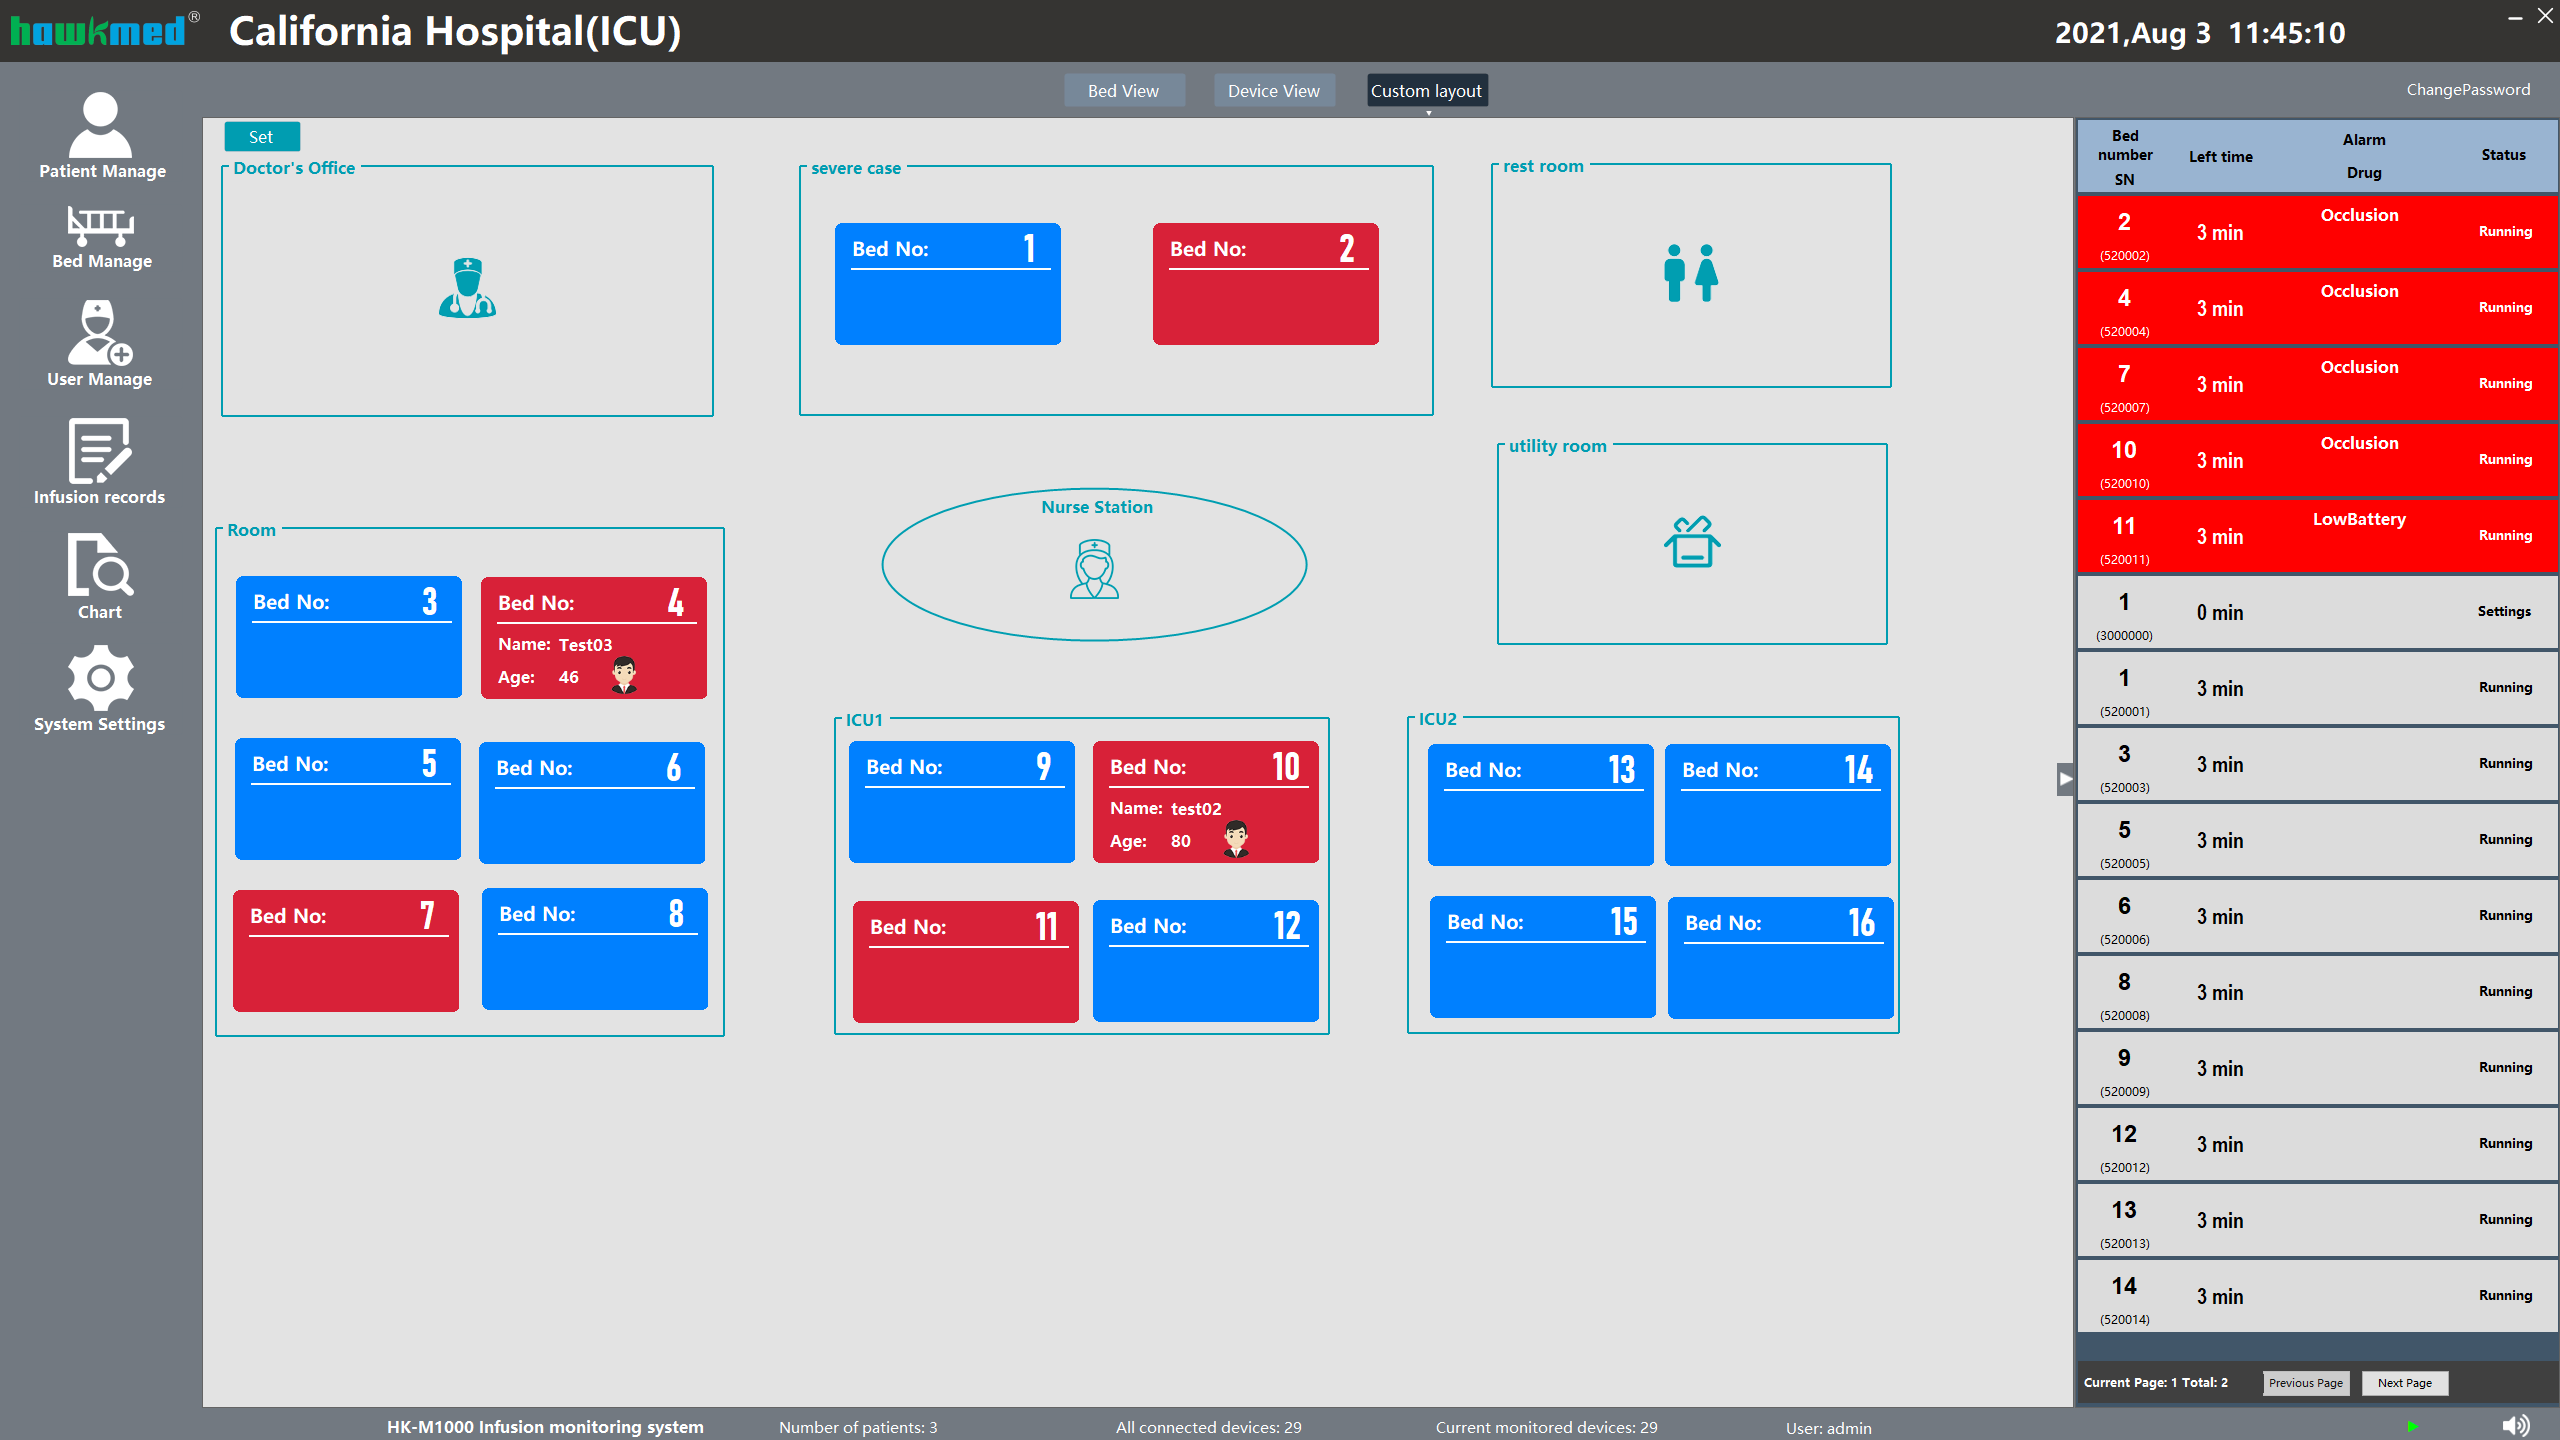This screenshot has height=1440, width=2560.
Task: Click the green play indicator in status bar
Action: point(2412,1426)
